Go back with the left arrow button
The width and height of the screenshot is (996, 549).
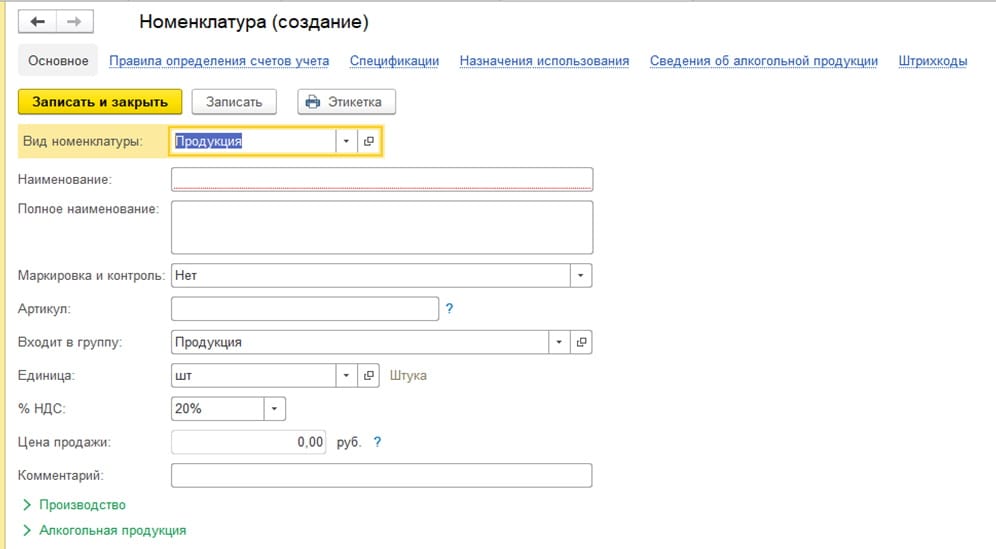click(x=37, y=22)
